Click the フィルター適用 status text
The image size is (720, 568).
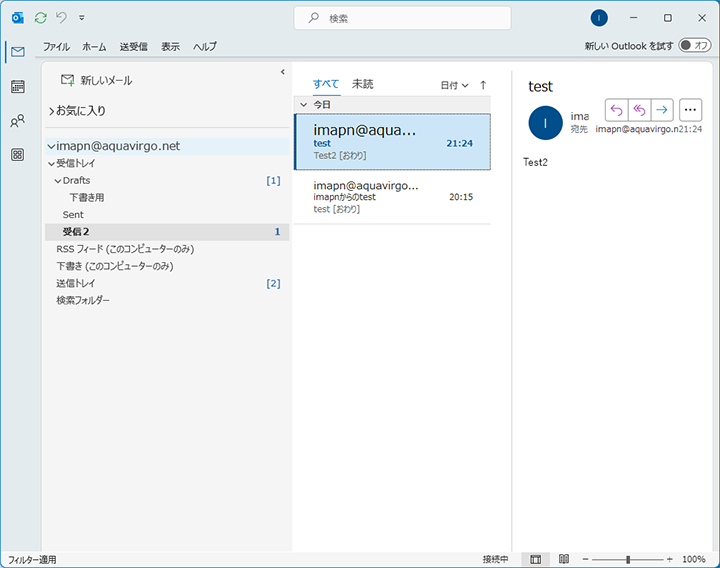click(32, 560)
